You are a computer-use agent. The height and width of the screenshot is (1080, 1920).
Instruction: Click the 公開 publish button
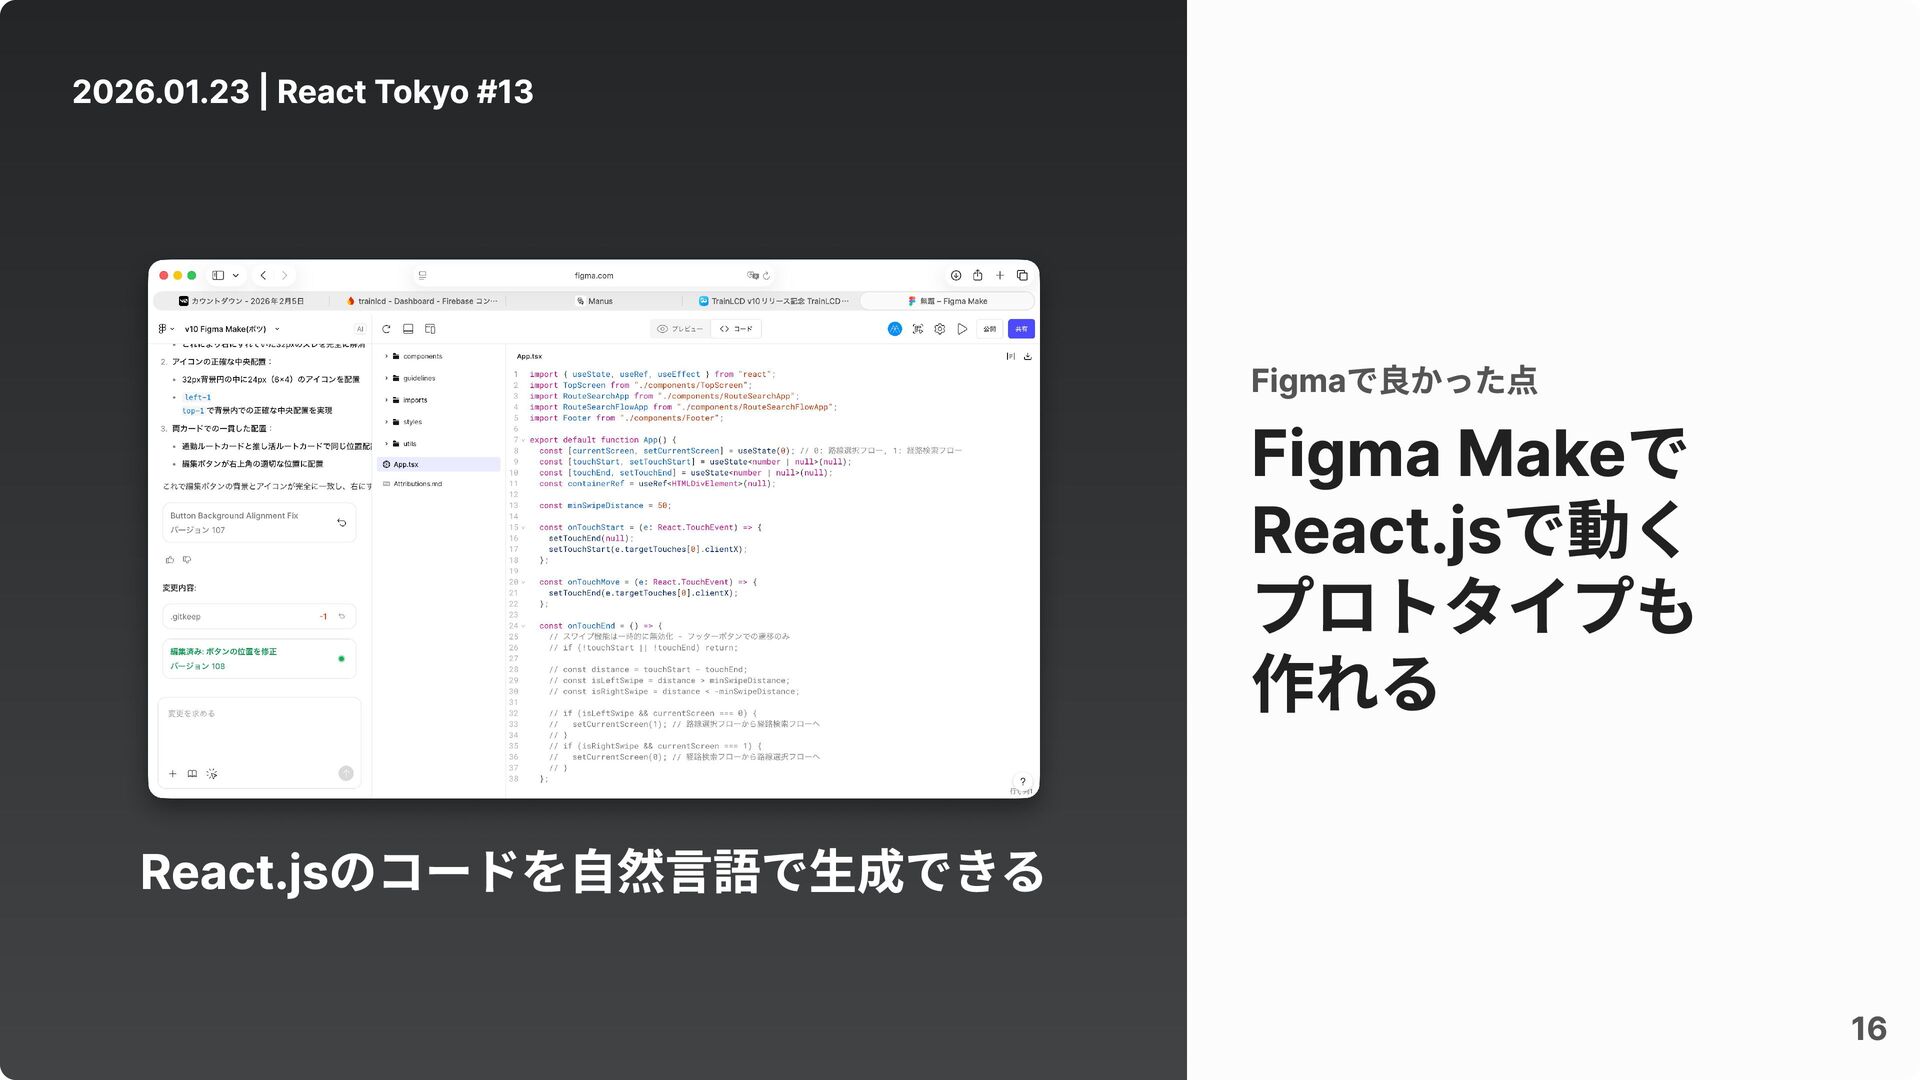click(x=989, y=329)
